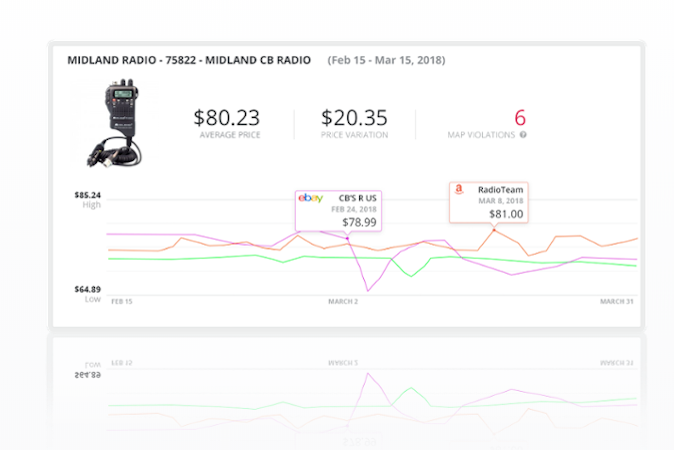Image resolution: width=674 pixels, height=450 pixels.
Task: Click the MARCH 31 axis label
Action: [x=617, y=302]
